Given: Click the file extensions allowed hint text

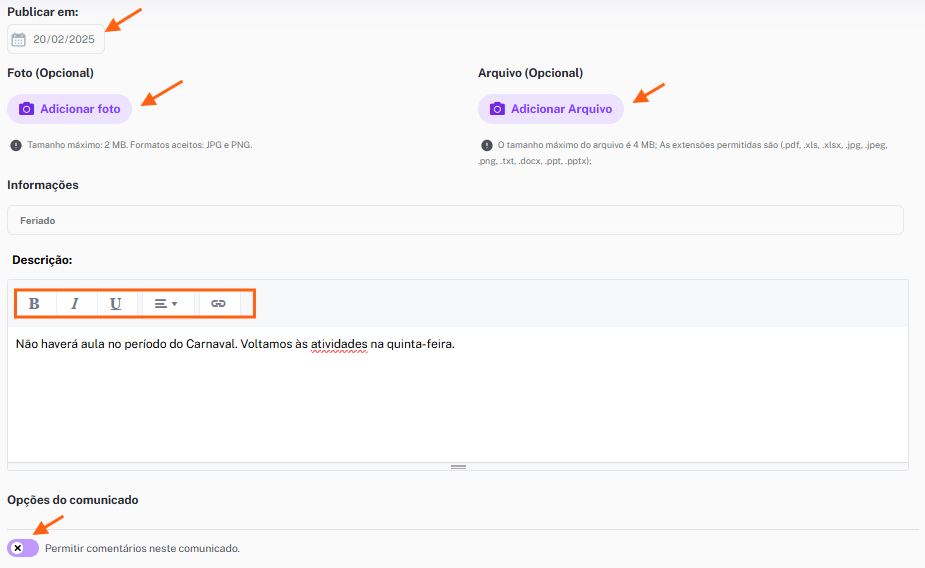Looking at the screenshot, I should pyautogui.click(x=683, y=153).
